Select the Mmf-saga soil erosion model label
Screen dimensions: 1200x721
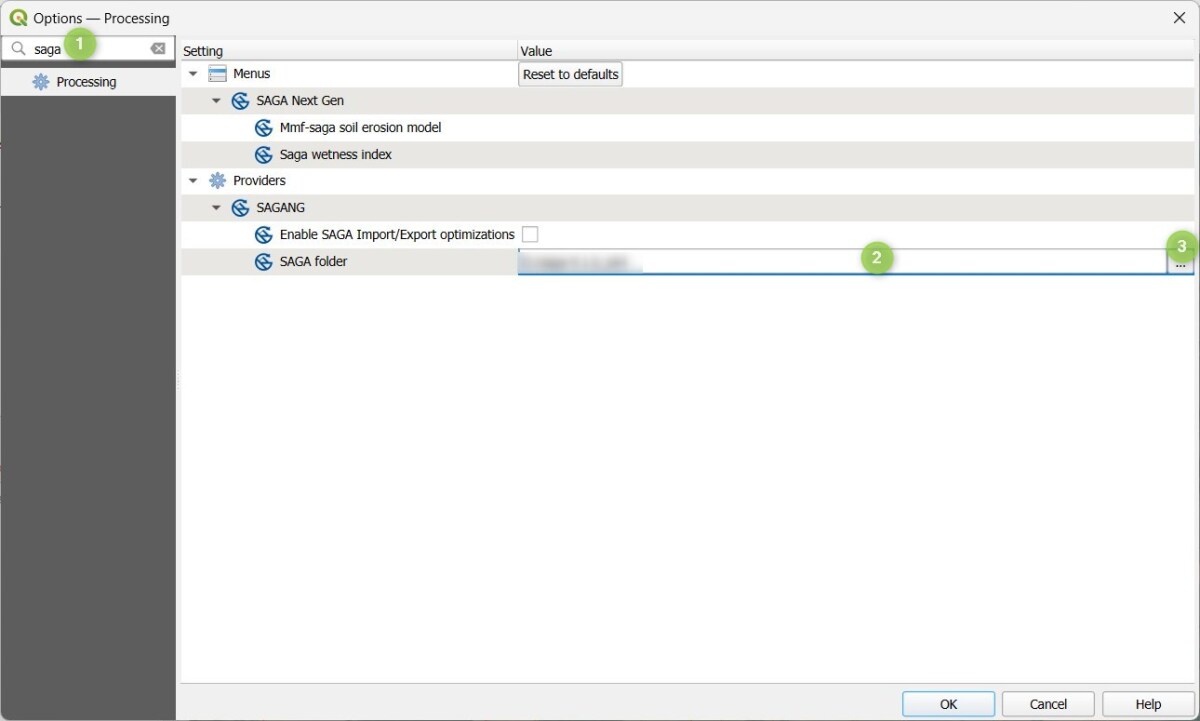coord(360,128)
